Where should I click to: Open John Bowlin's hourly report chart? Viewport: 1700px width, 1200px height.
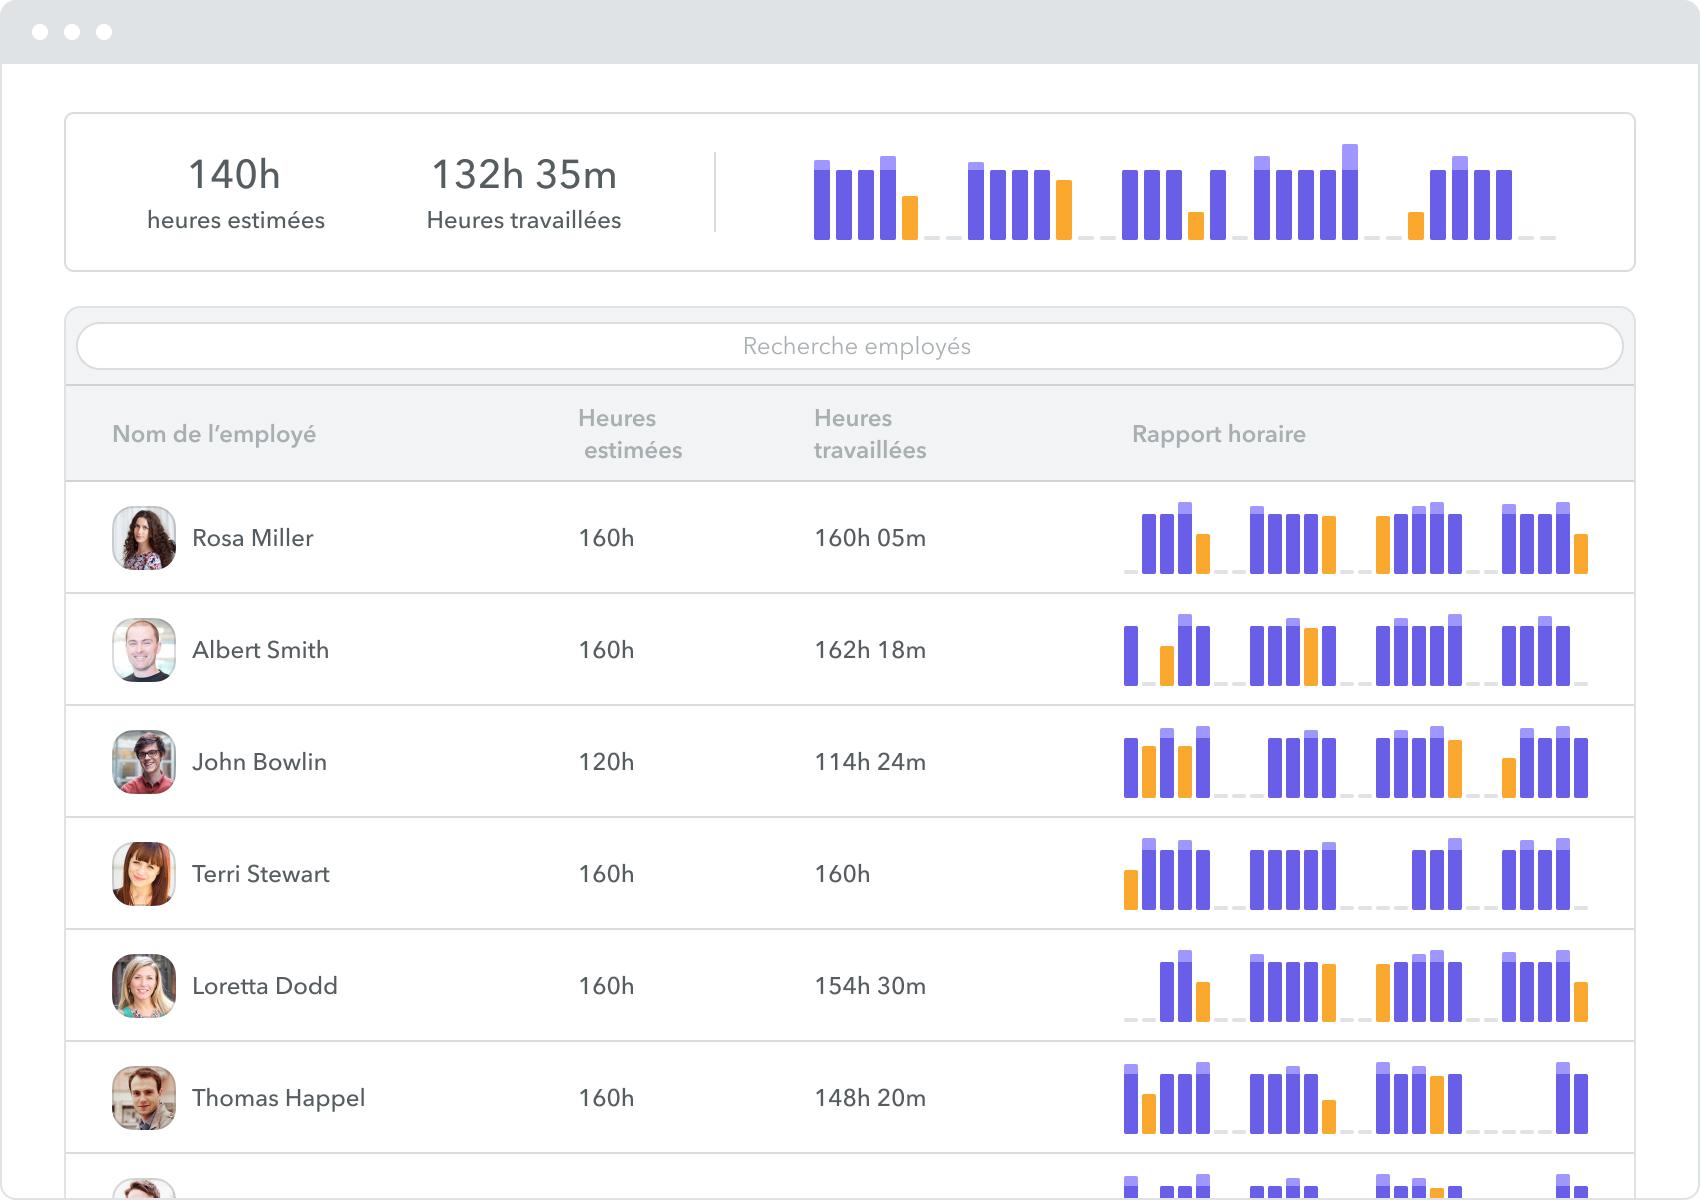tap(1356, 762)
